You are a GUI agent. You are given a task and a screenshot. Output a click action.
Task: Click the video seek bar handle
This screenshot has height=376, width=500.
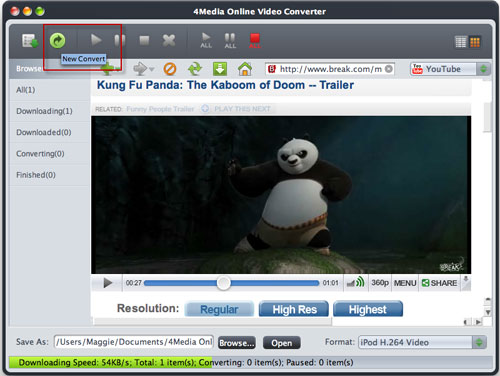[x=223, y=283]
